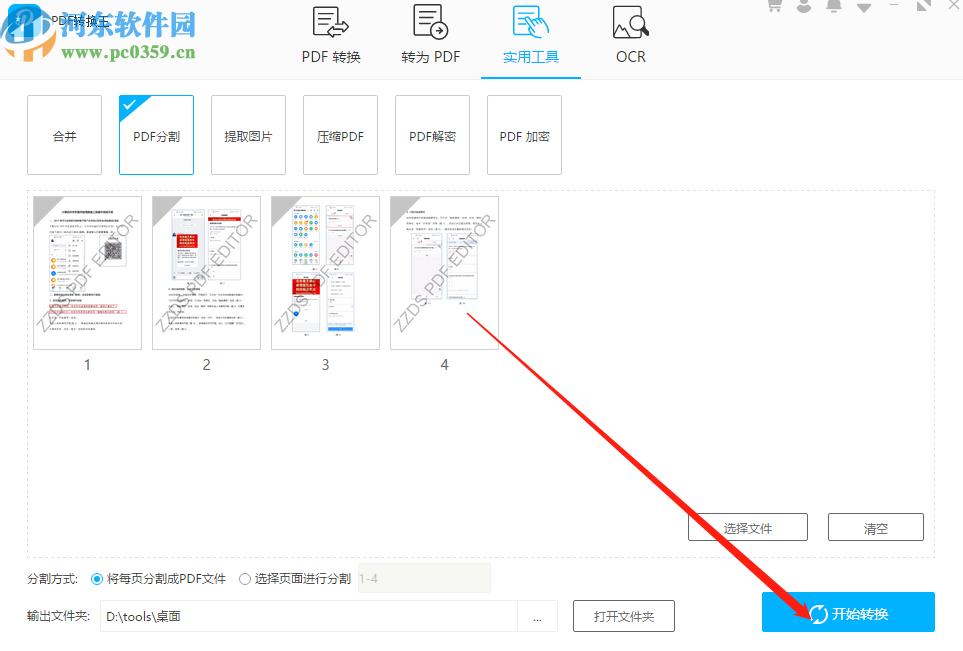Click the output folder path field
The width and height of the screenshot is (963, 651).
tap(309, 617)
